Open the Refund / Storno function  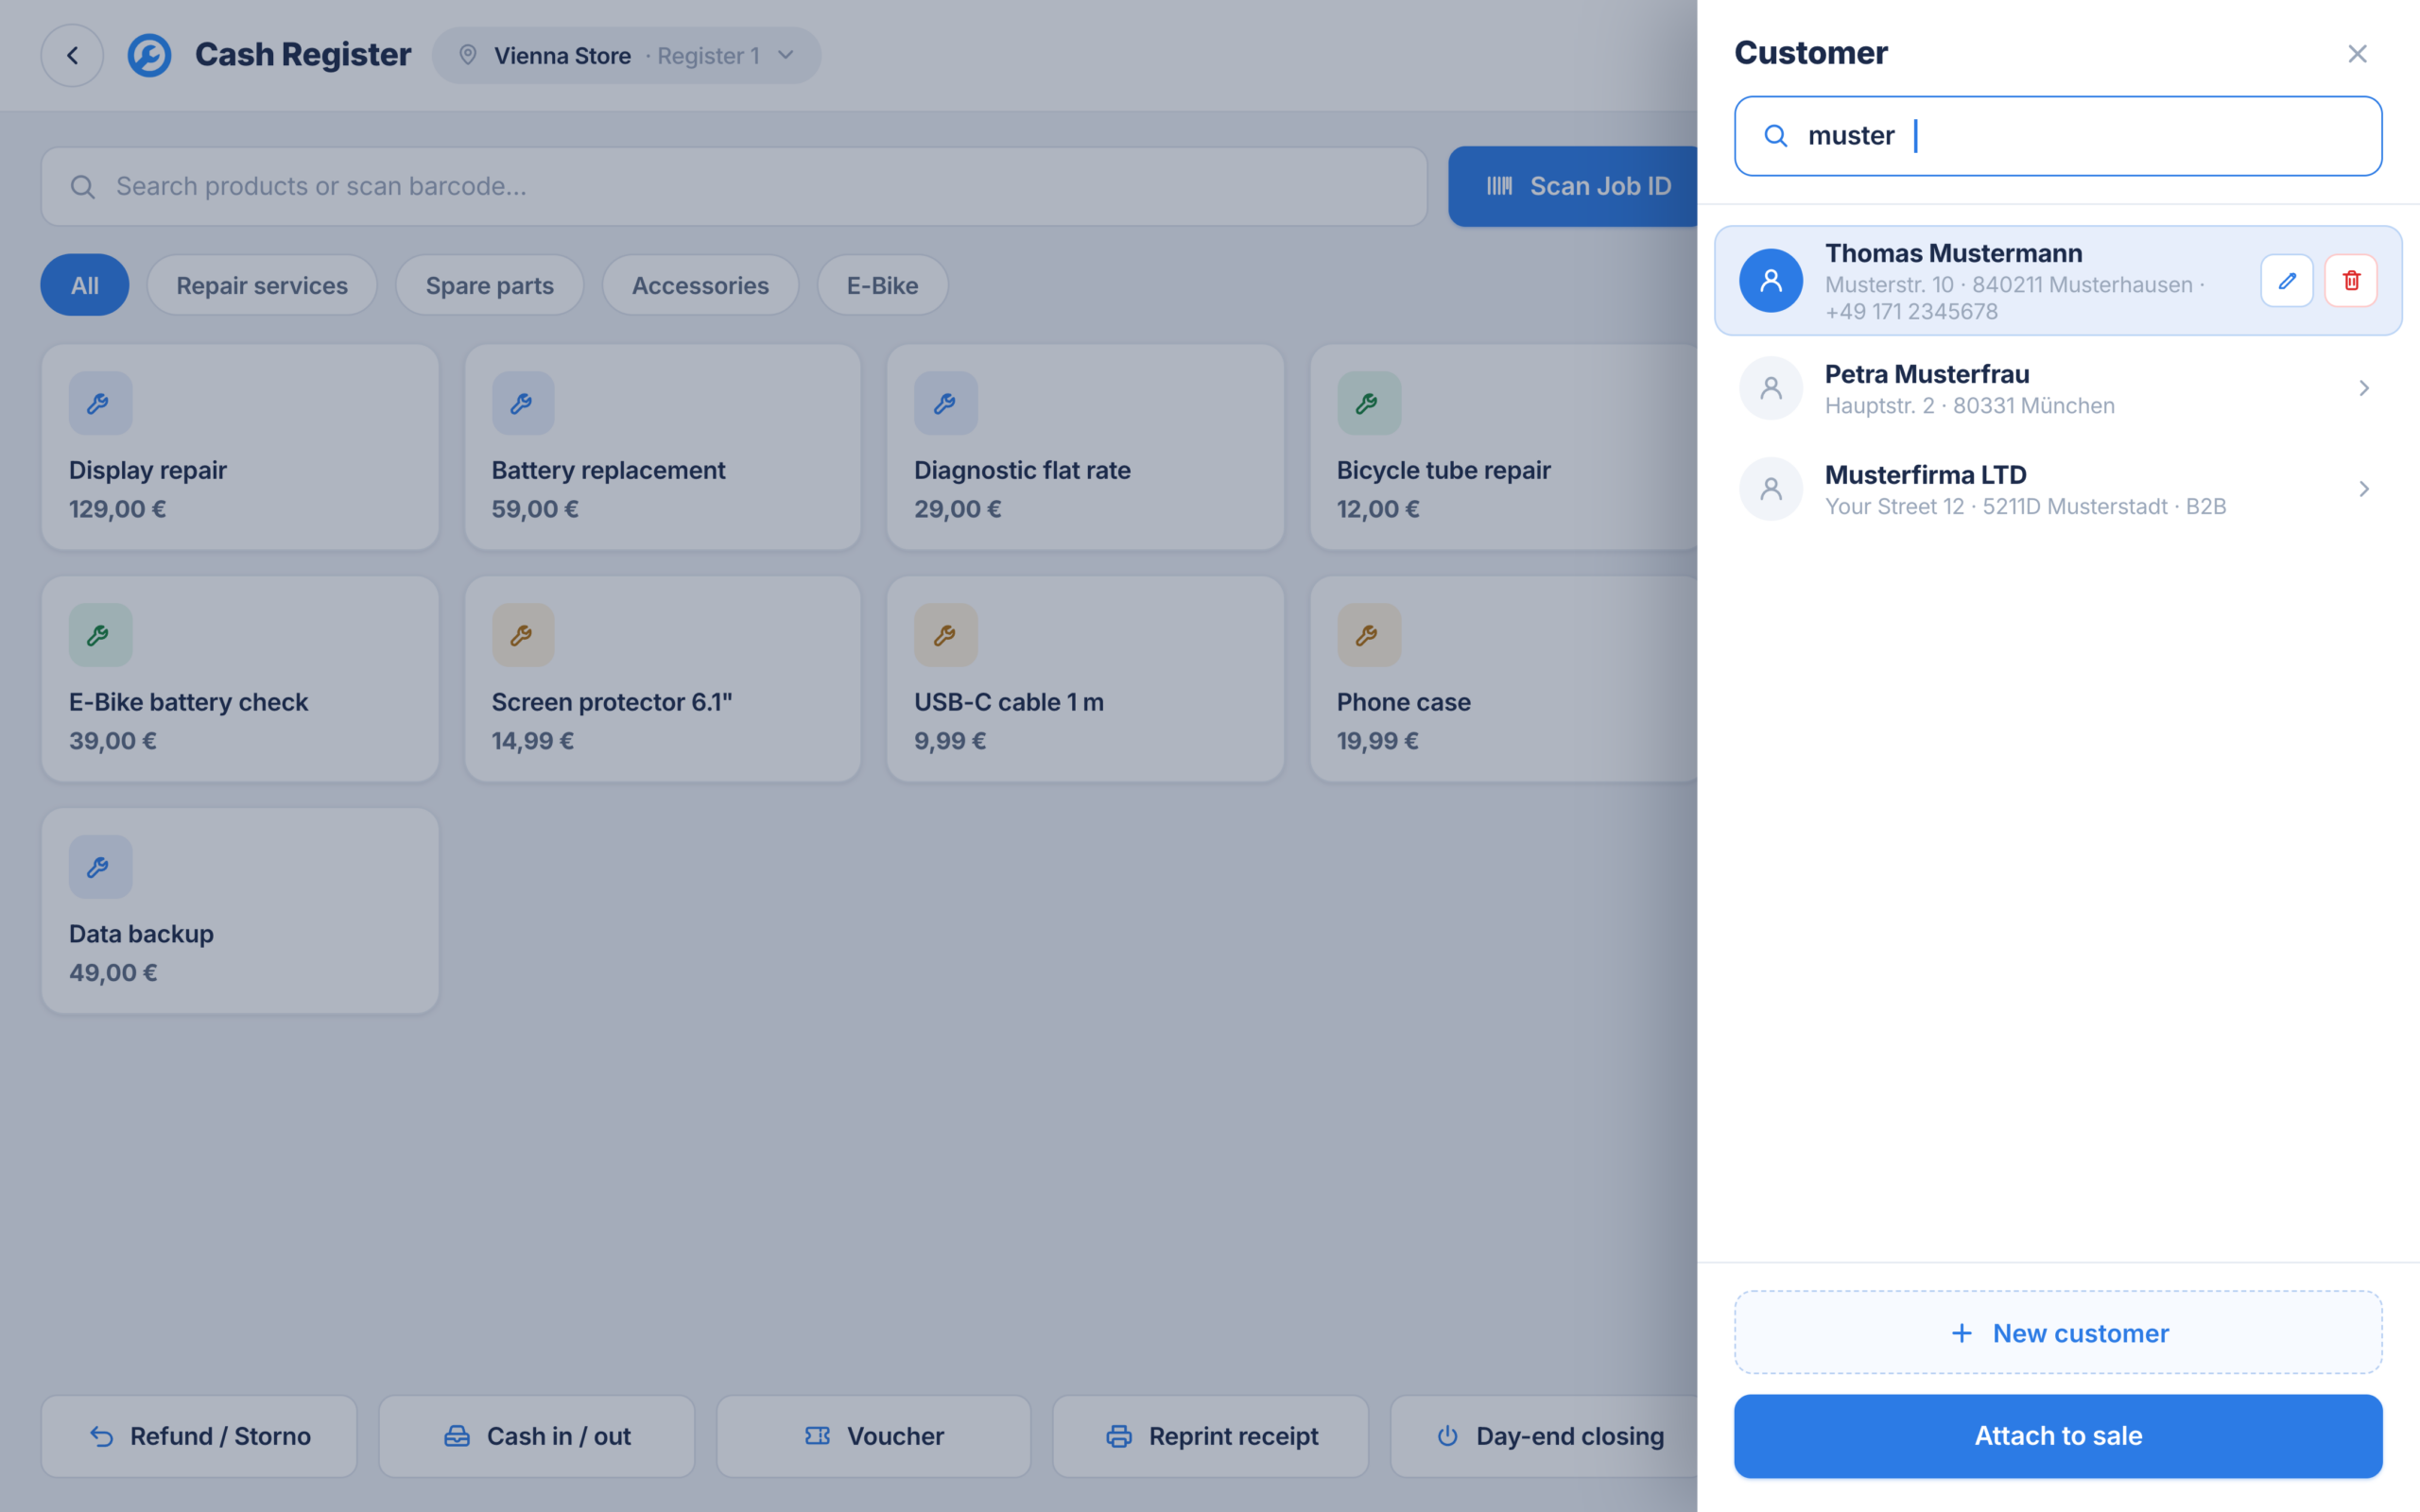pyautogui.click(x=199, y=1436)
